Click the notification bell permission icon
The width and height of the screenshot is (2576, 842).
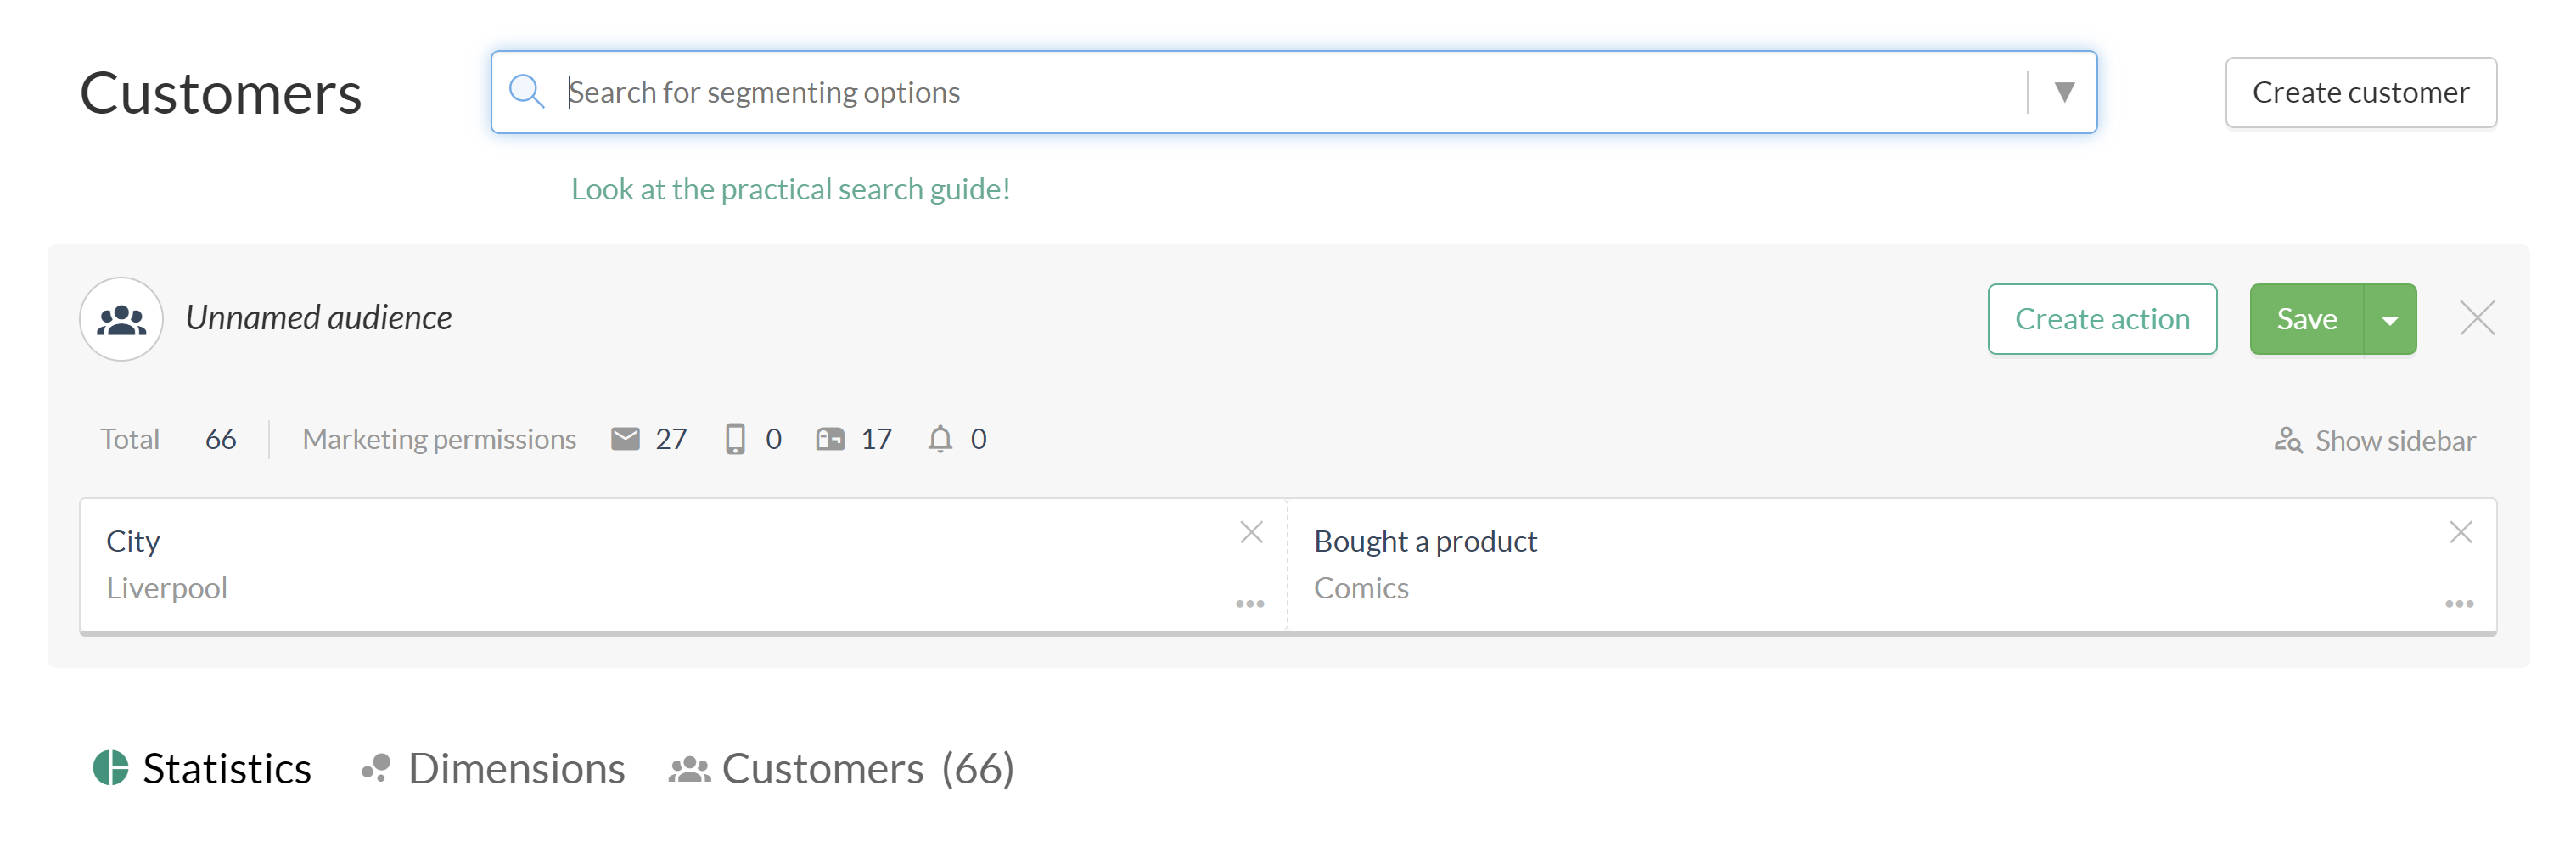click(940, 439)
